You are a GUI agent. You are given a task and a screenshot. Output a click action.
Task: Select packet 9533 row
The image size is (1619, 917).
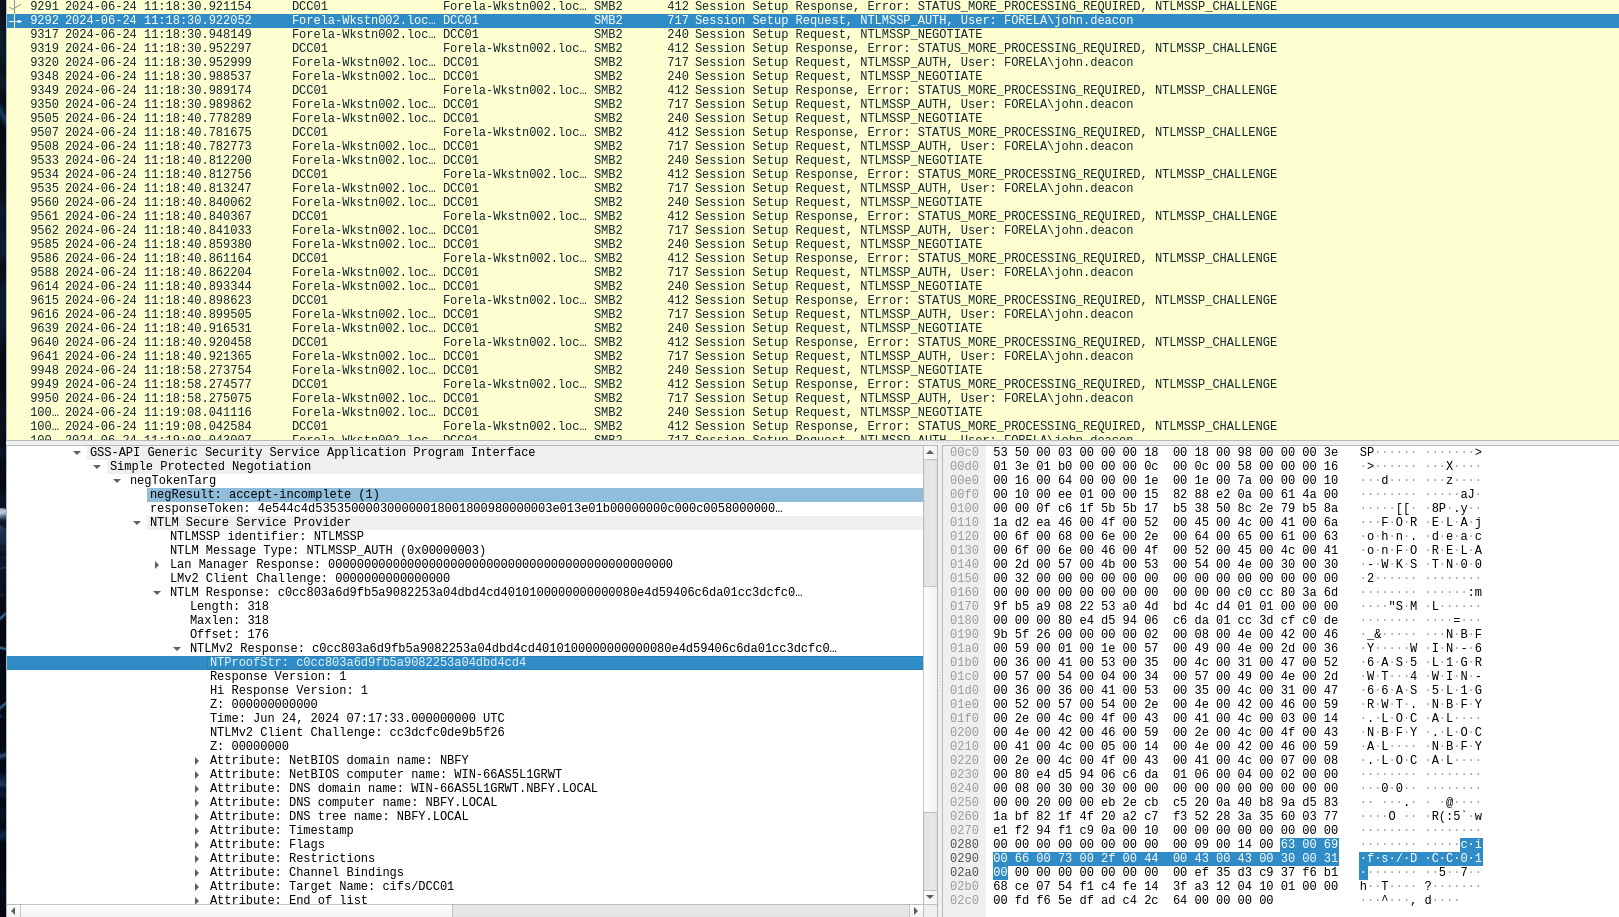tap(812, 160)
